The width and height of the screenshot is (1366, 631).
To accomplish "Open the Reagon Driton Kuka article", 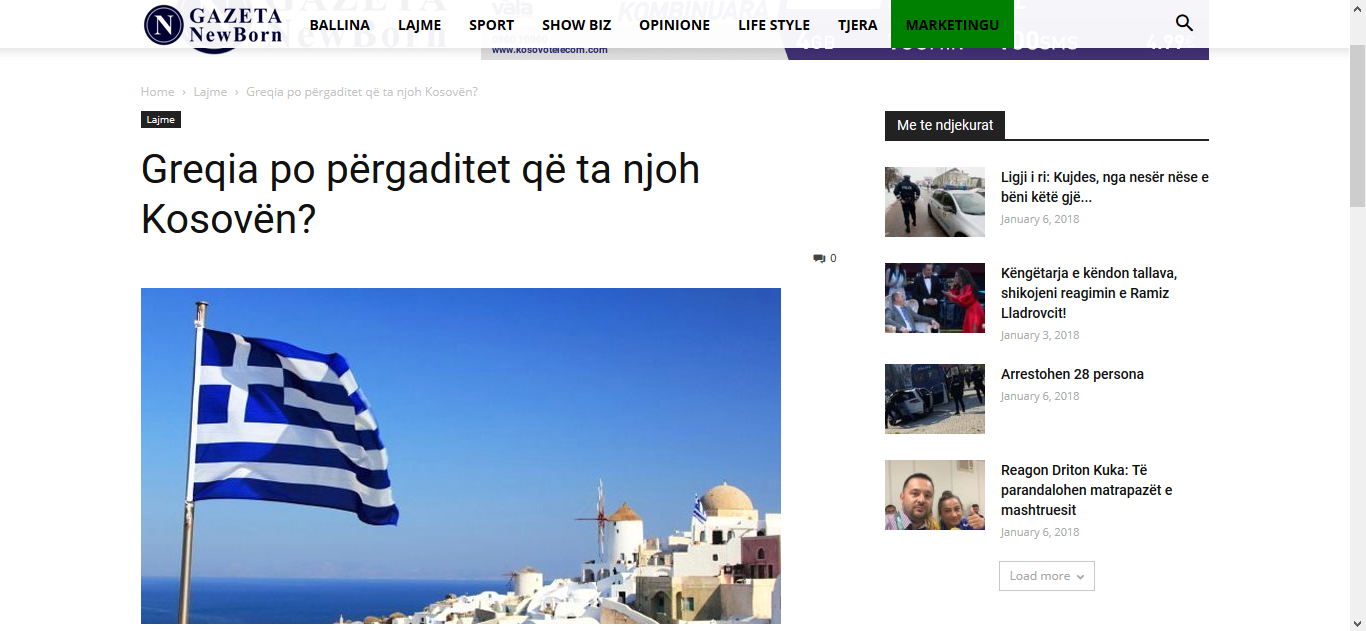I will click(1087, 490).
